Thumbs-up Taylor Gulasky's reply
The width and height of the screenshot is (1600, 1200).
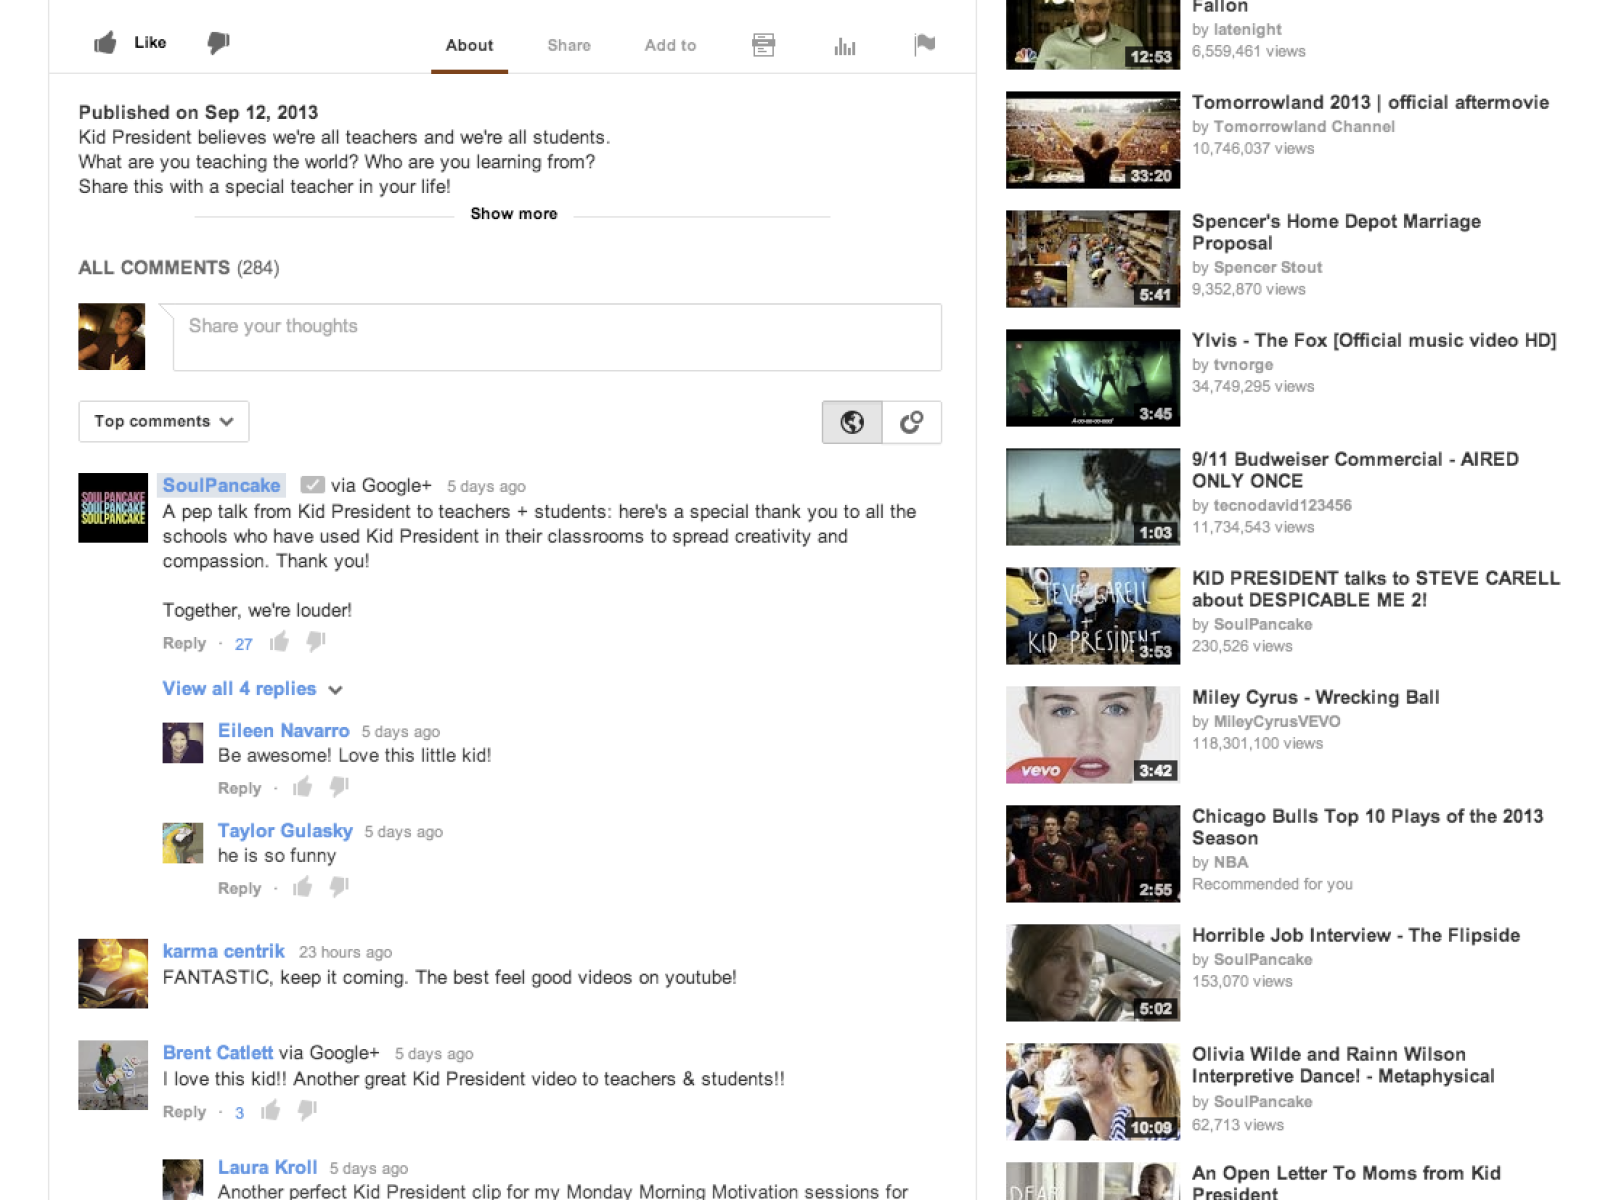pyautogui.click(x=302, y=887)
